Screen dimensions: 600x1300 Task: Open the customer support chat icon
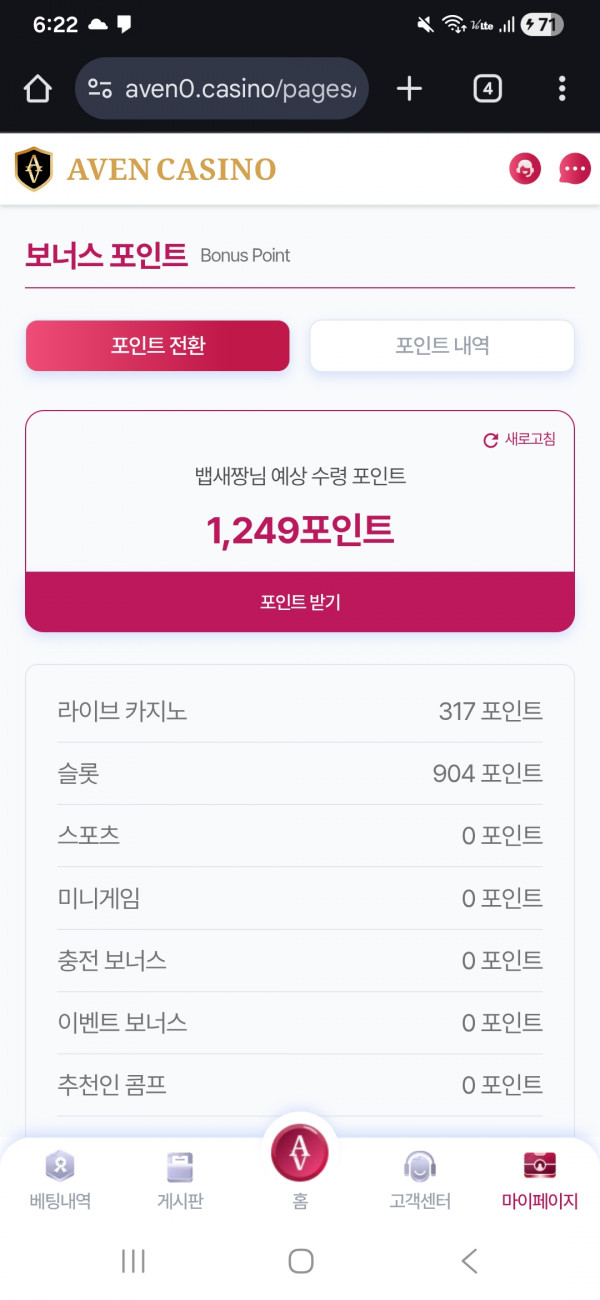pyautogui.click(x=524, y=169)
